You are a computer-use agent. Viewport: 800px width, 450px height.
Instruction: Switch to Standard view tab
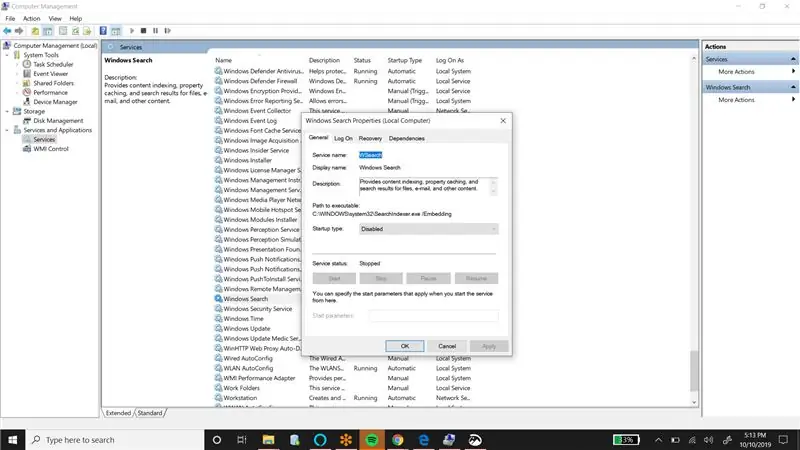(x=150, y=413)
